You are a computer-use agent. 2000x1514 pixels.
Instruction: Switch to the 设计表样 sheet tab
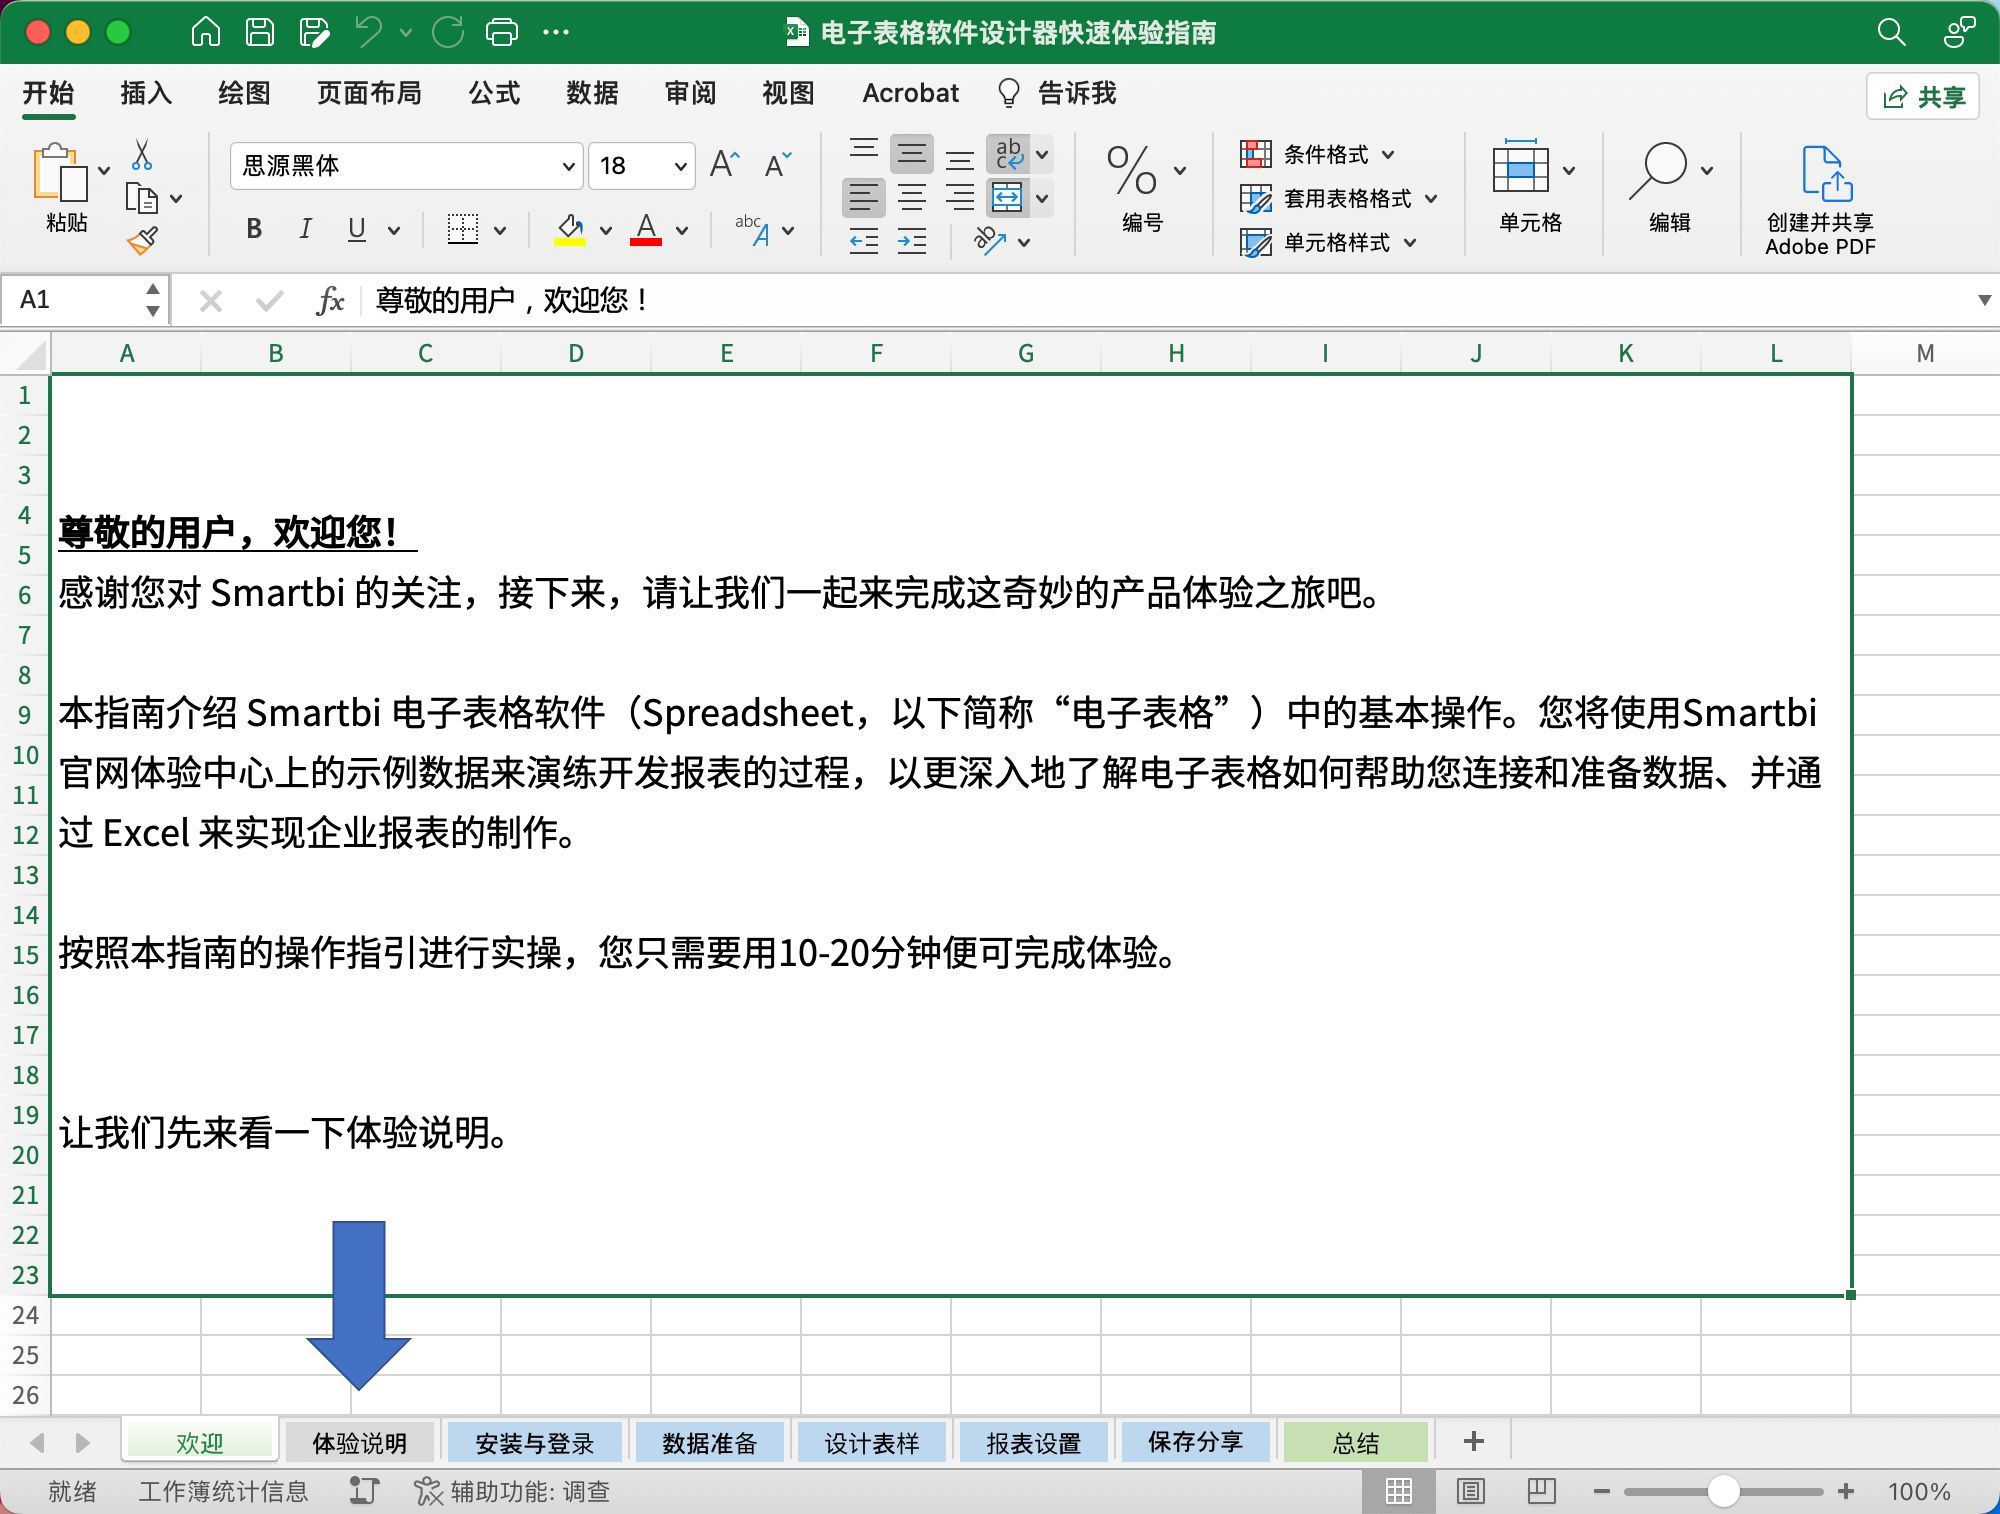coord(871,1442)
